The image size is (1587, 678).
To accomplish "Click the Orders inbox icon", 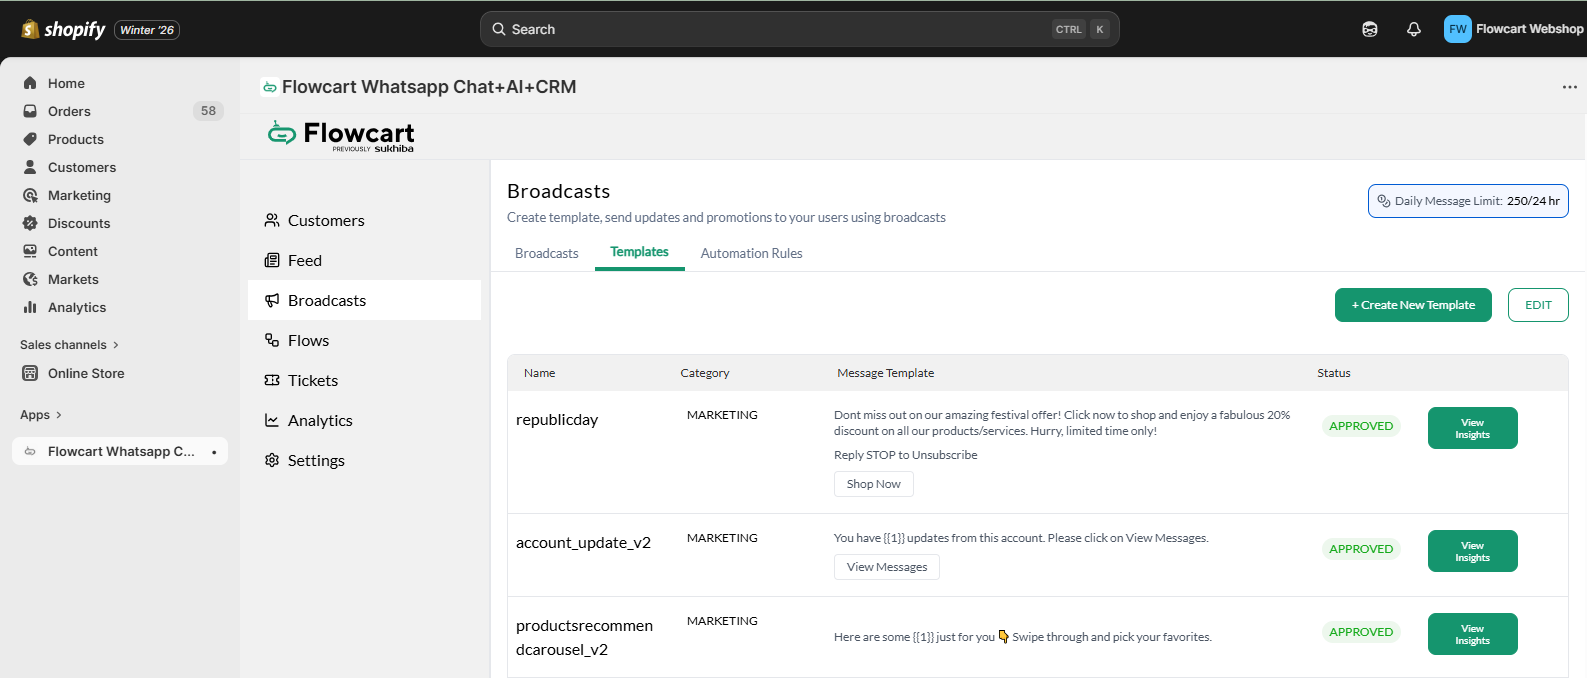I will (30, 111).
